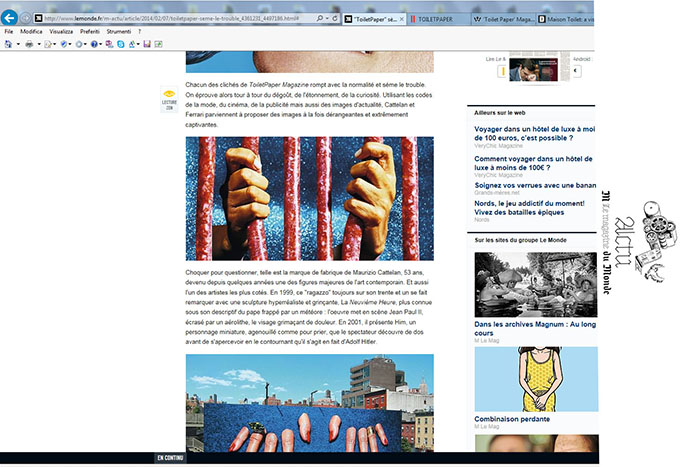Expand the Help icon dropdown arrow
Viewport: 680px width, 467px height.
[x=101, y=44]
